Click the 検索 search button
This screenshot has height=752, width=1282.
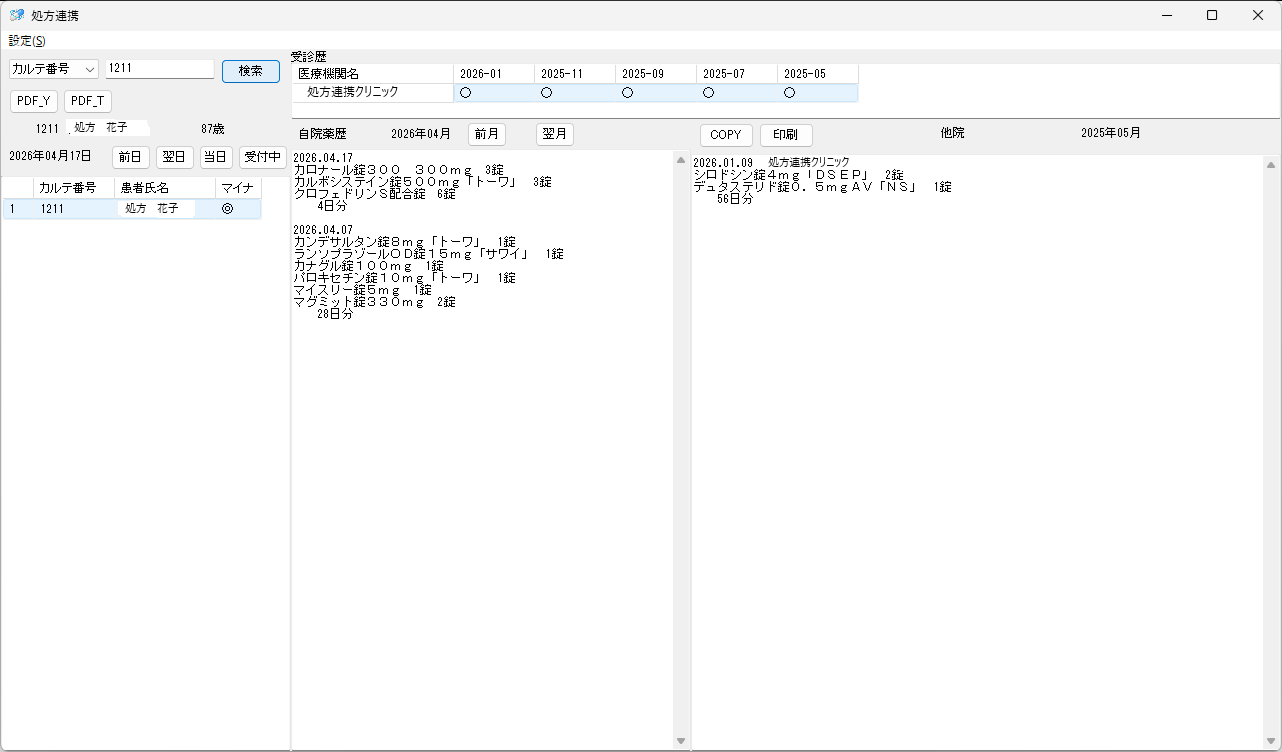point(250,71)
